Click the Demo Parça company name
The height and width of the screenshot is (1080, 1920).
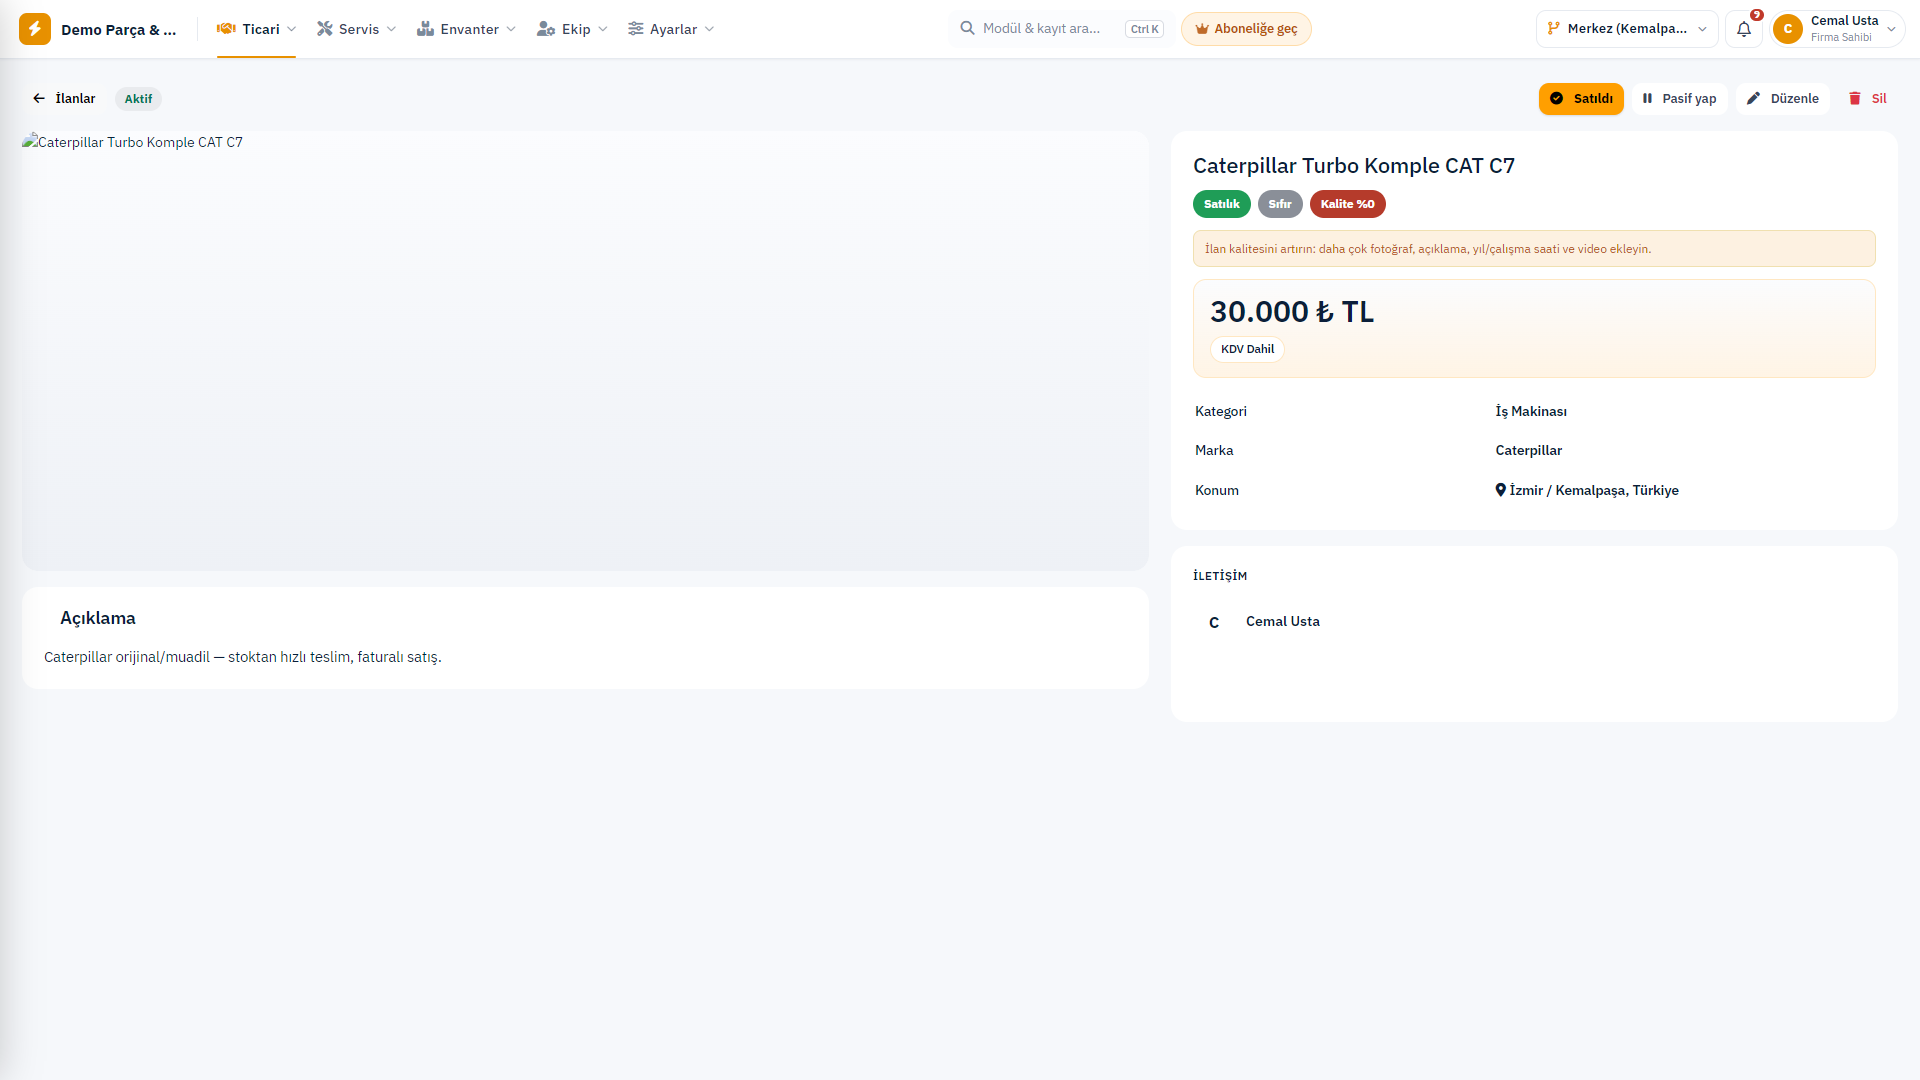coord(119,30)
